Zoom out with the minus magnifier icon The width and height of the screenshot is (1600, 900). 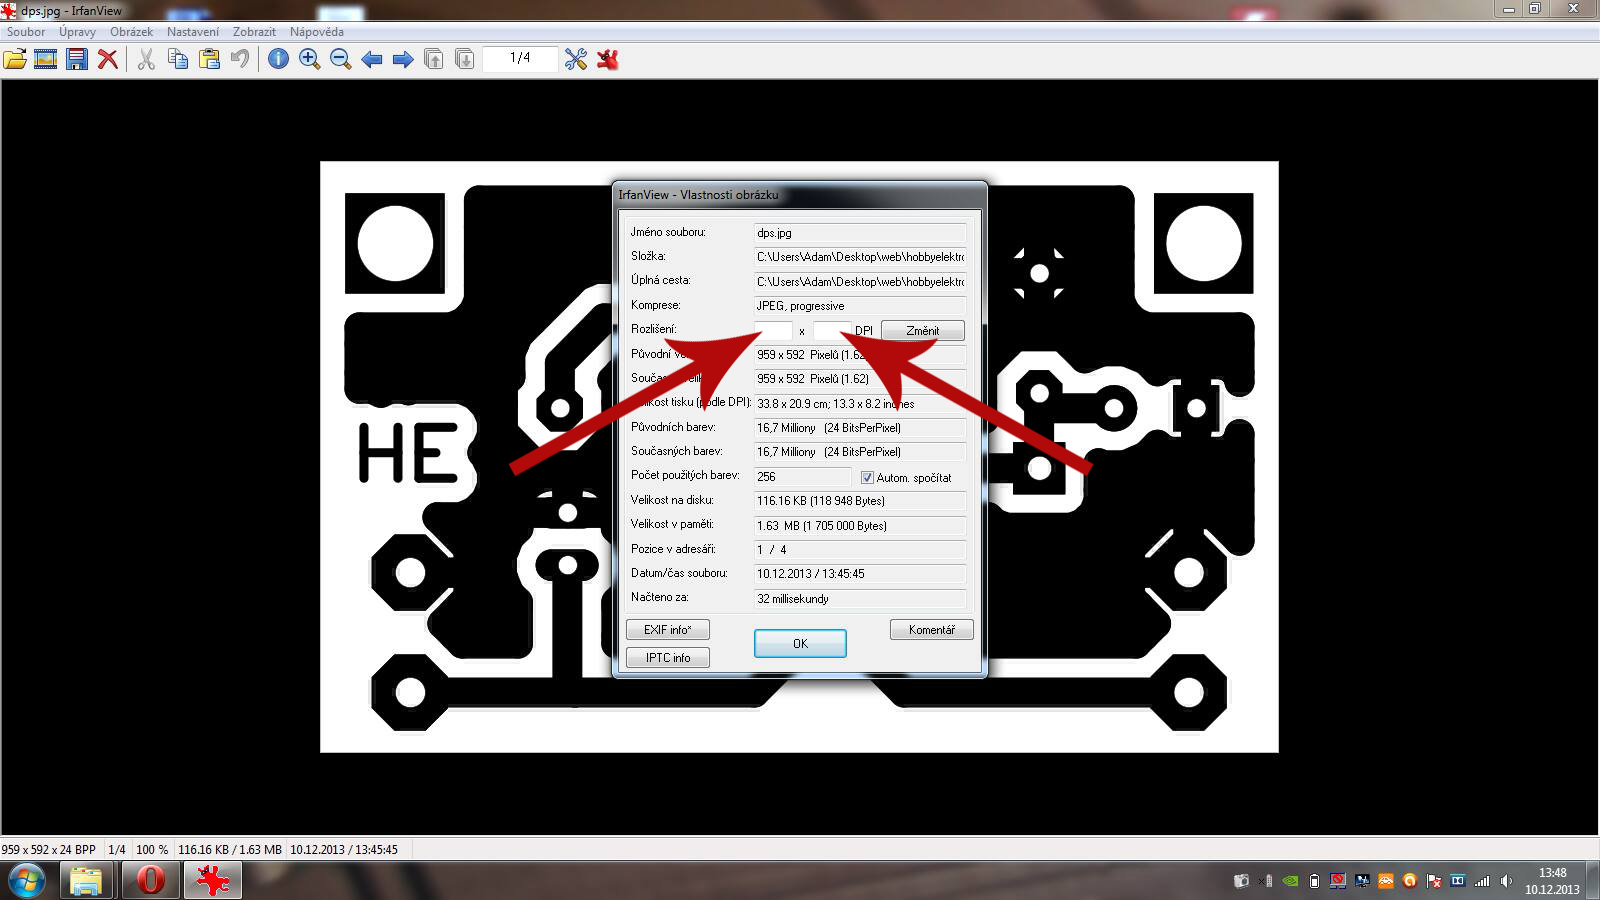341,59
